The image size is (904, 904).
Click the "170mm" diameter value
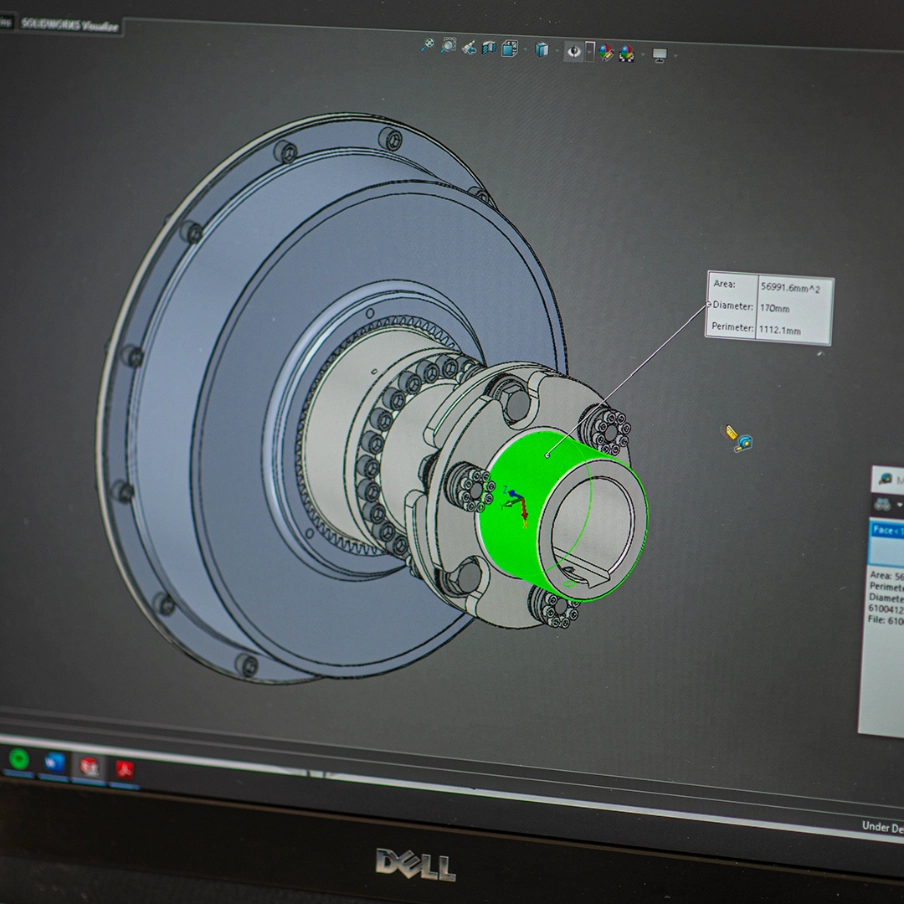coord(774,308)
